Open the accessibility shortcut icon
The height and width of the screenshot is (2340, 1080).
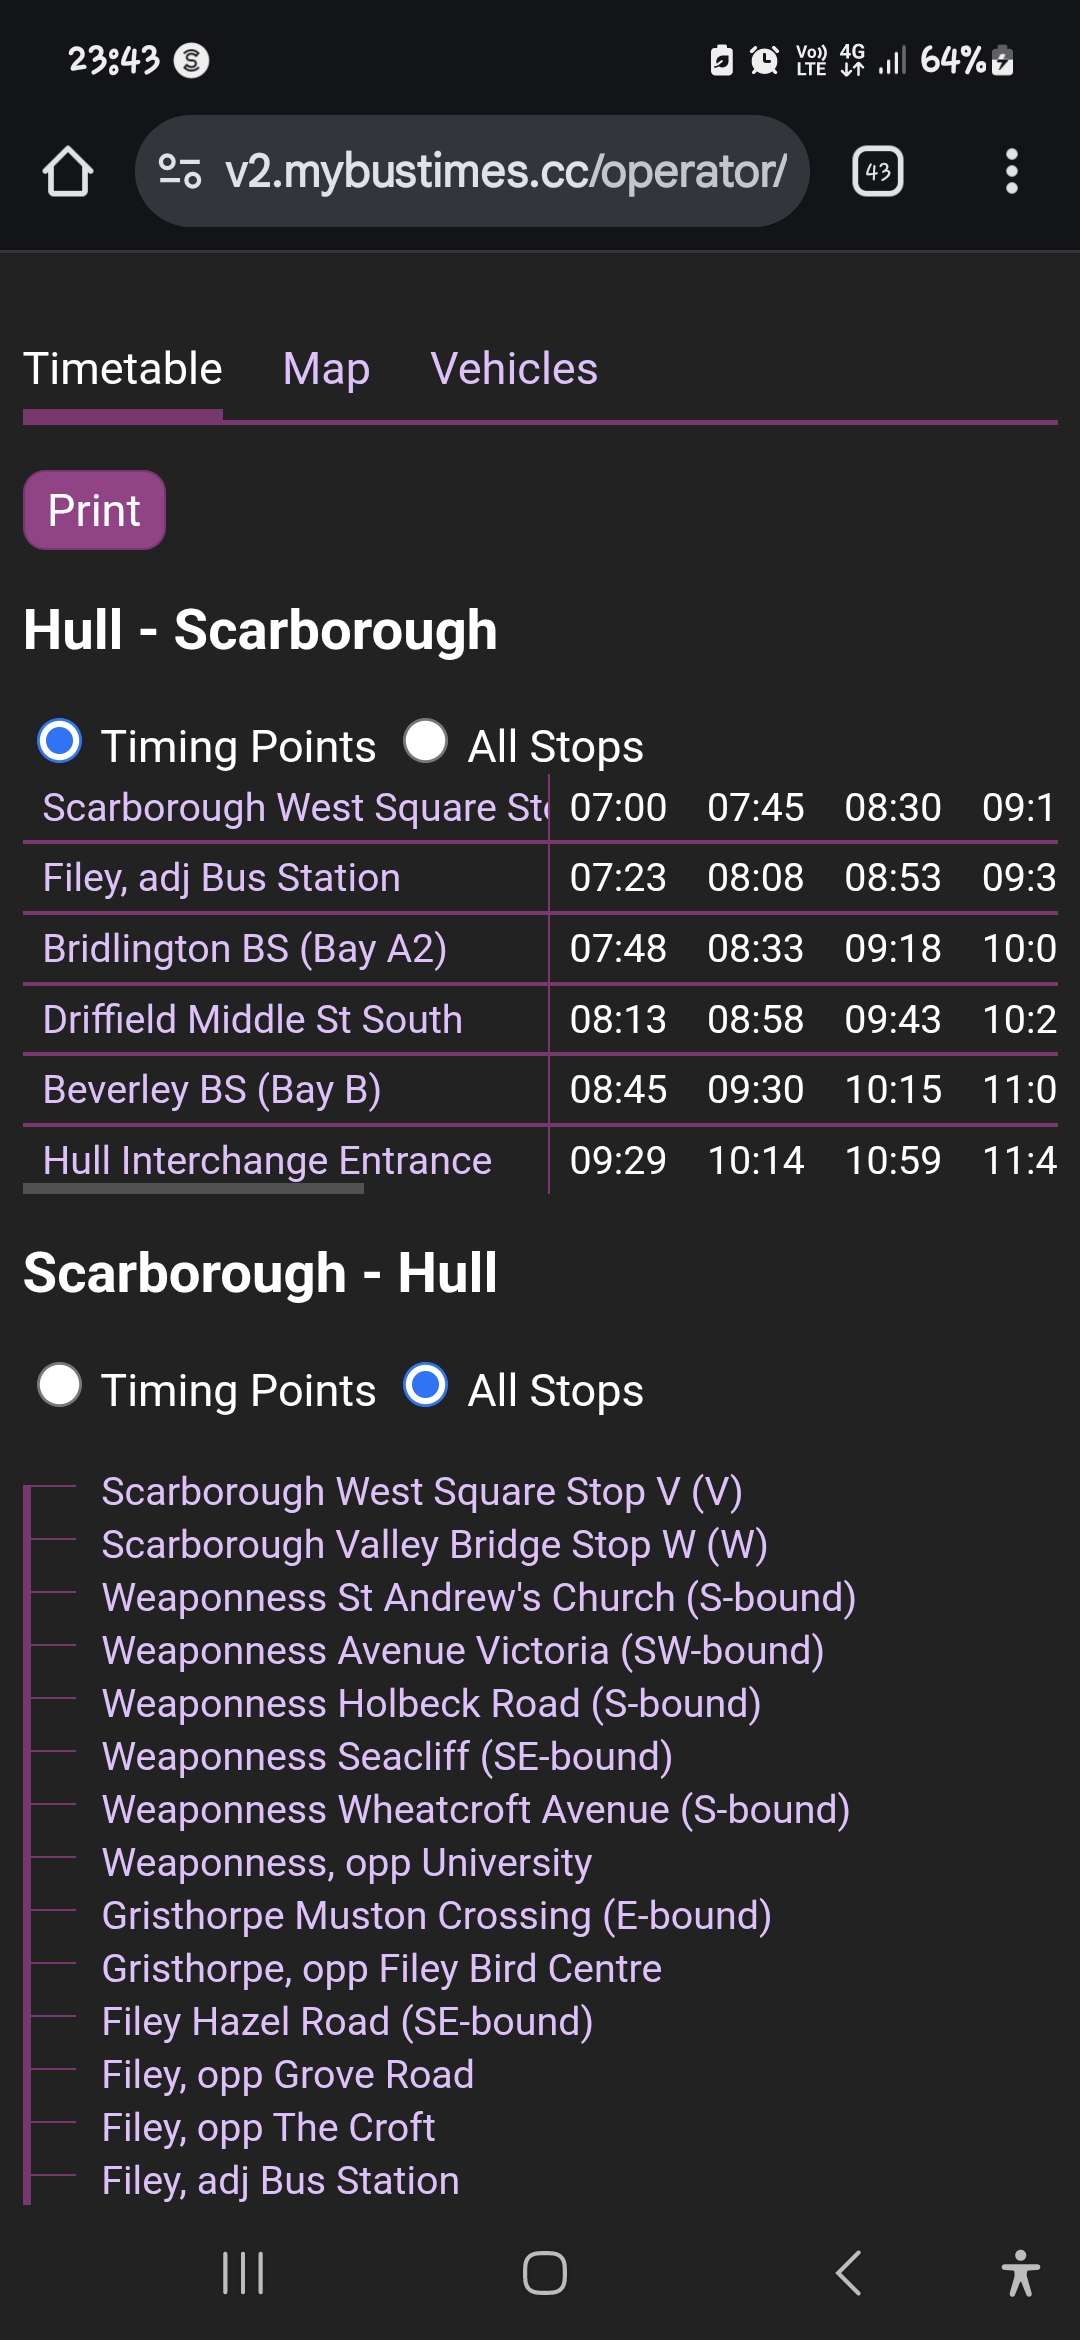coord(1020,2273)
